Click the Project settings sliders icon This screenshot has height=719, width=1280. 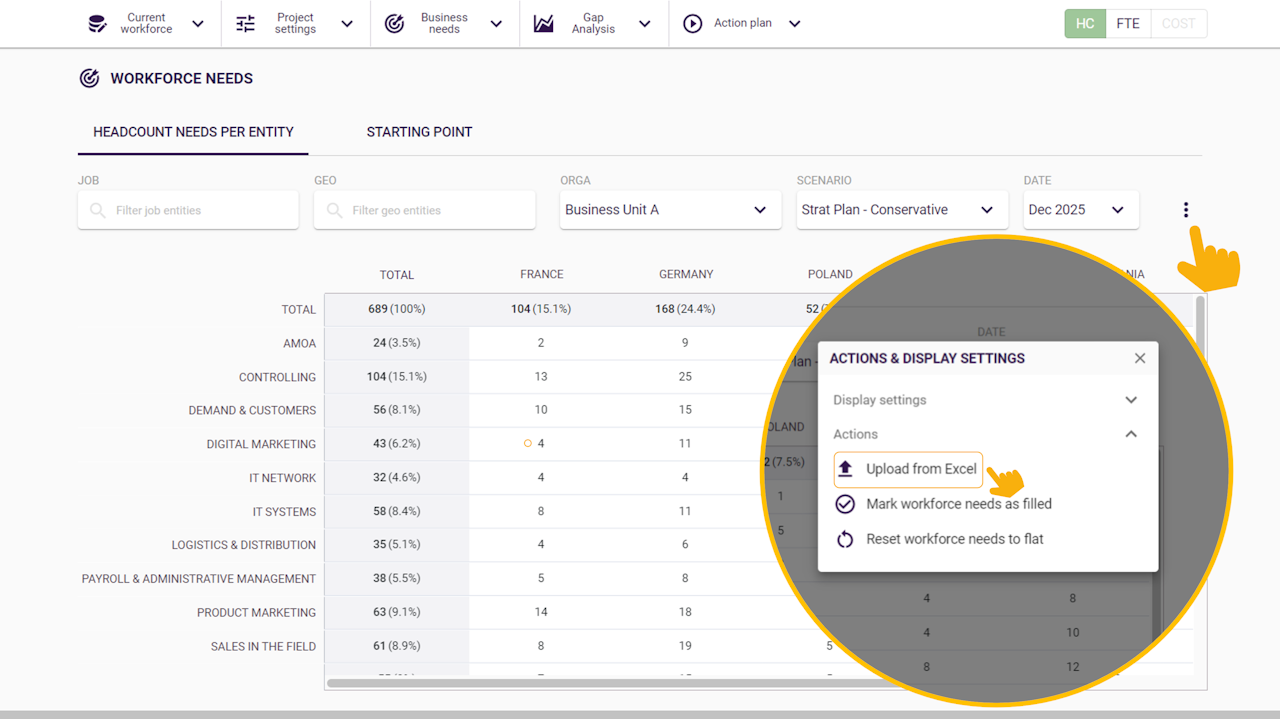pyautogui.click(x=246, y=24)
